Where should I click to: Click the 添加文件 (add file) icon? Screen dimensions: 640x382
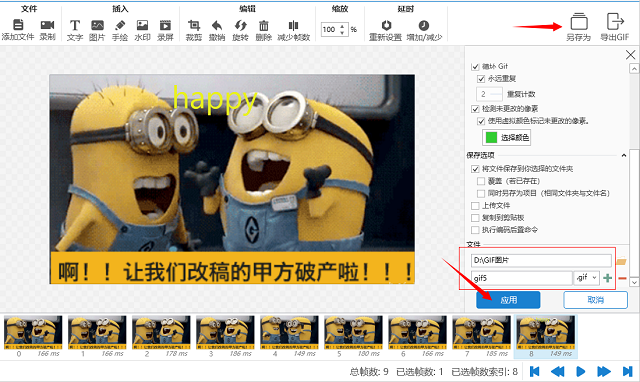tap(18, 25)
